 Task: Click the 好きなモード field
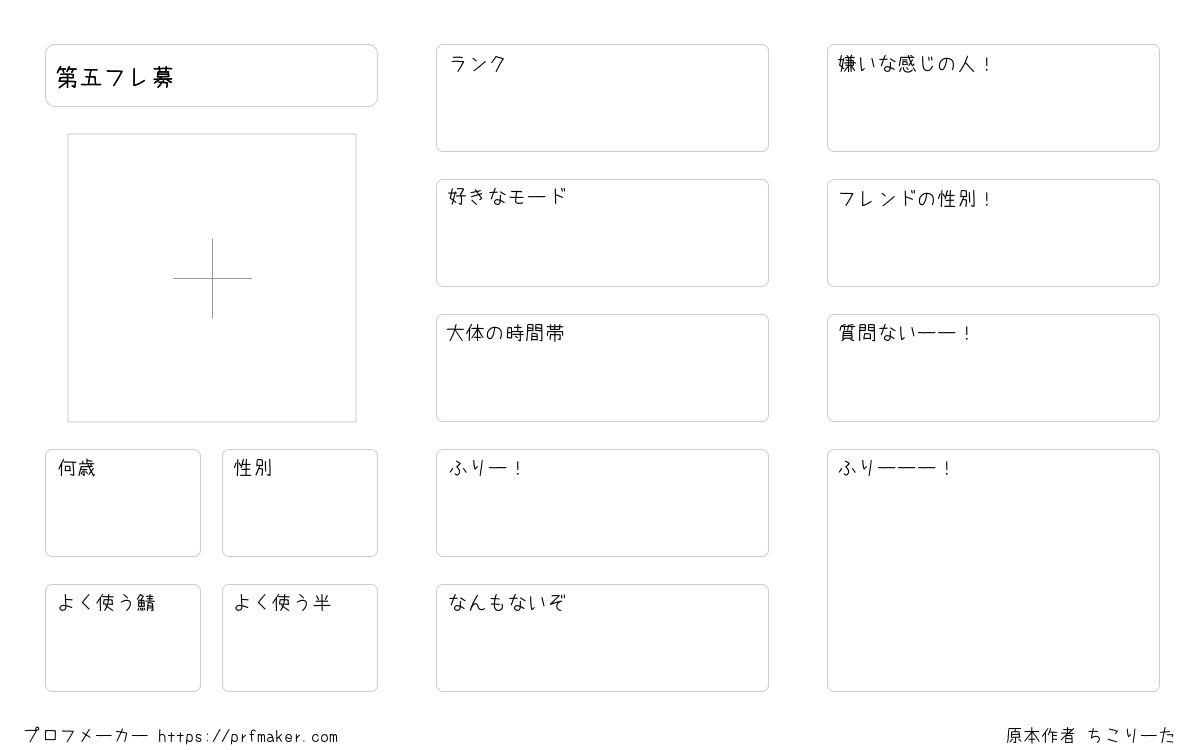602,233
